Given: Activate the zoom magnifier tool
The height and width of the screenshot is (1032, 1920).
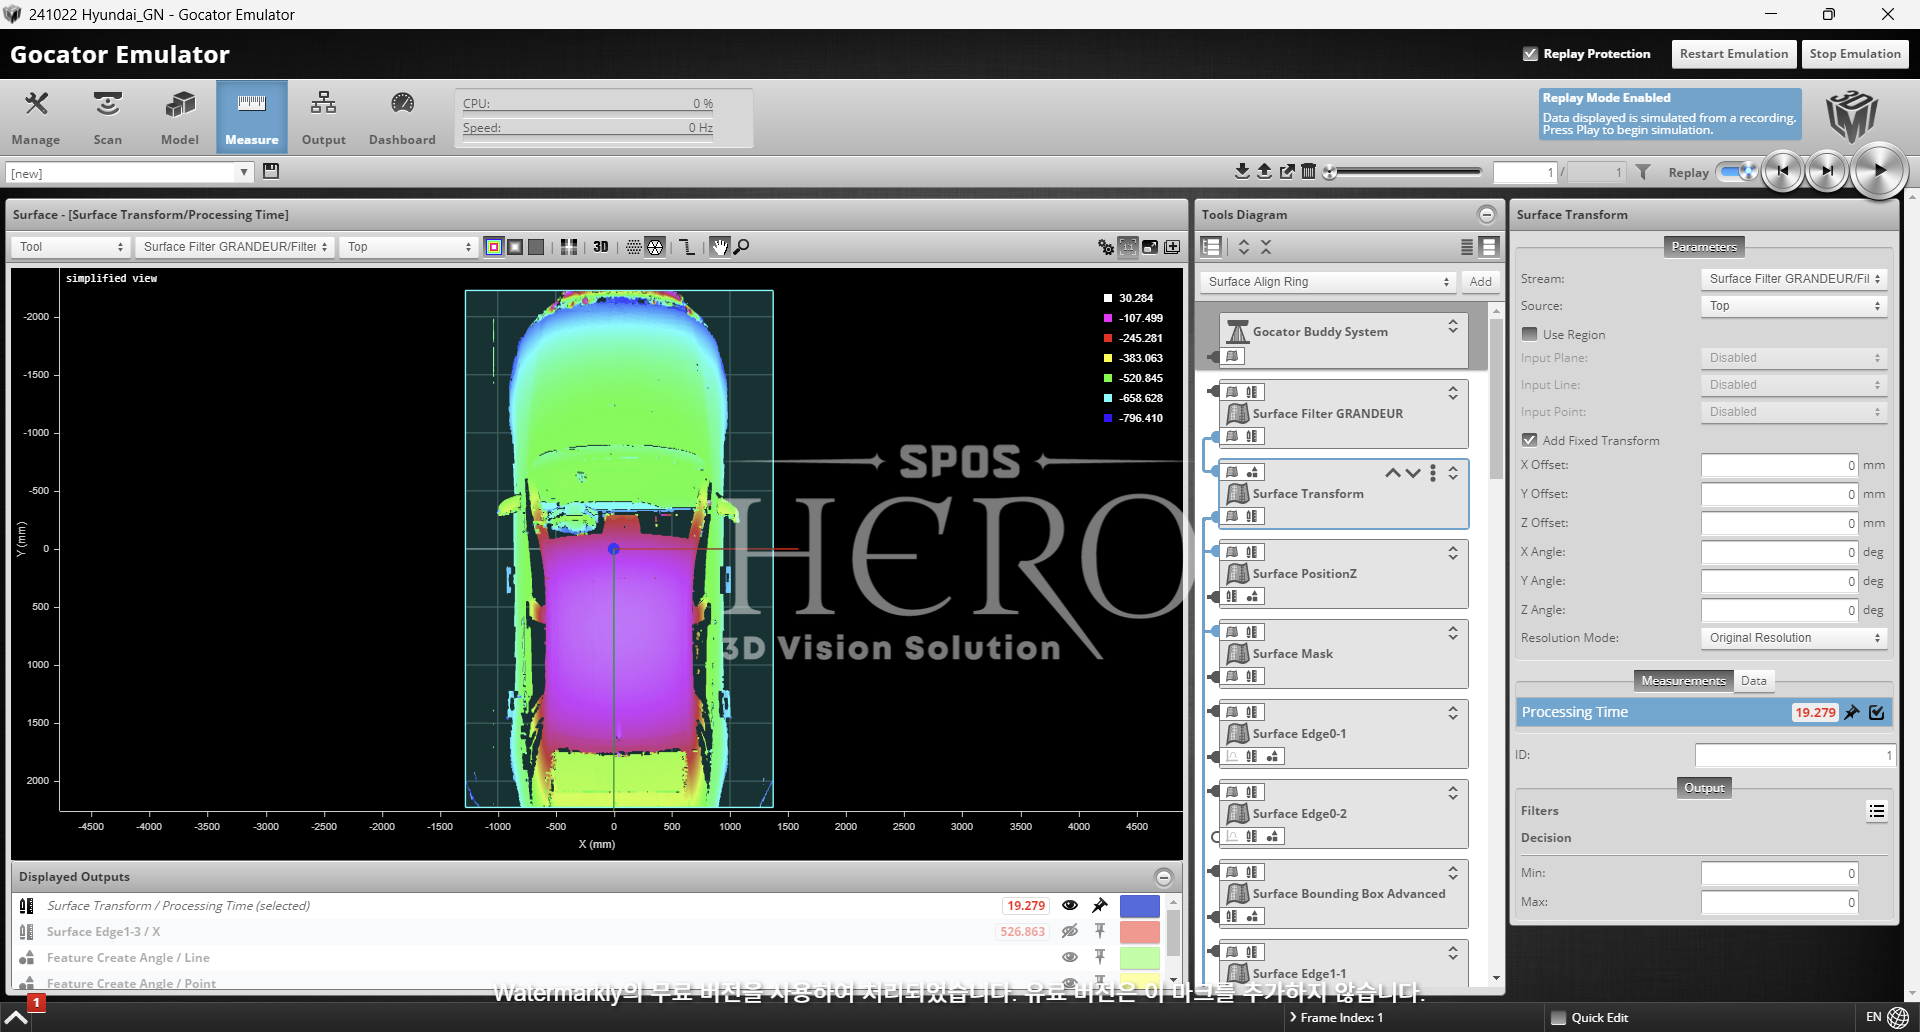Looking at the screenshot, I should (741, 247).
